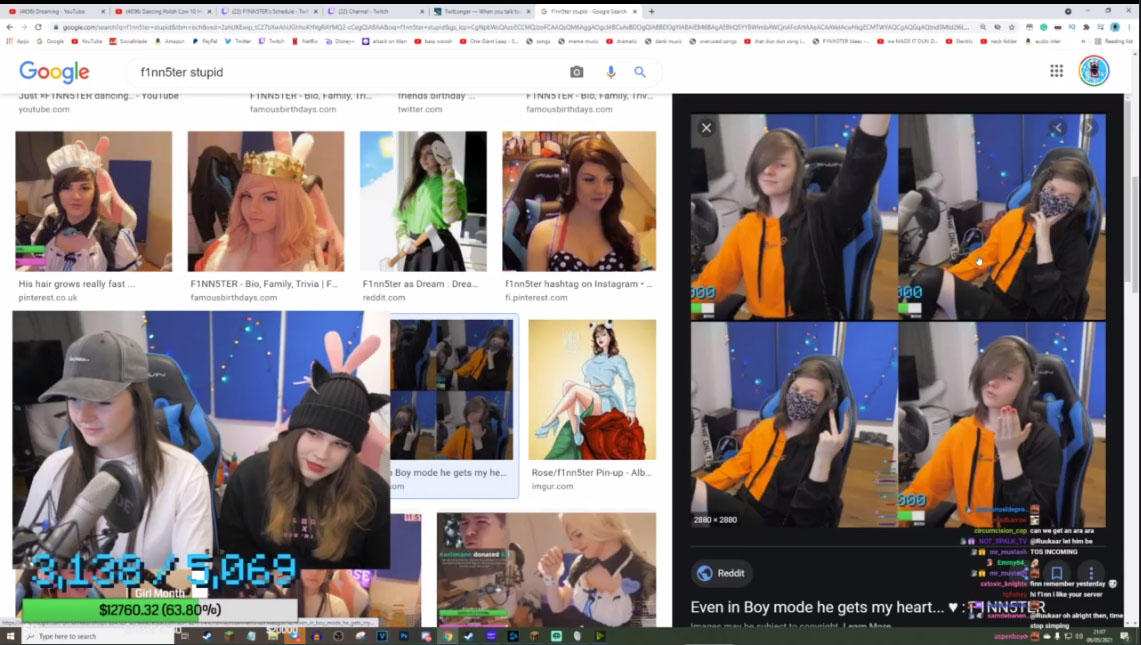1141x645 pixels.
Task: Go forward using the browser forward arrow
Action: pyautogui.click(x=23, y=27)
